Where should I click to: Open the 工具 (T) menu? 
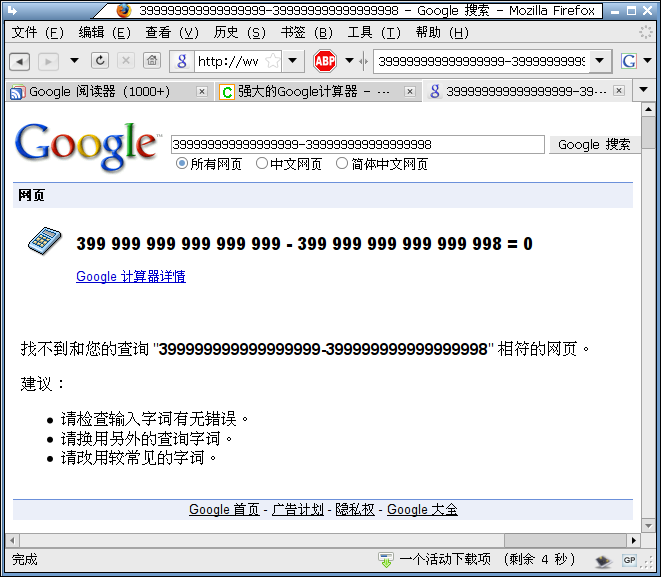point(374,32)
